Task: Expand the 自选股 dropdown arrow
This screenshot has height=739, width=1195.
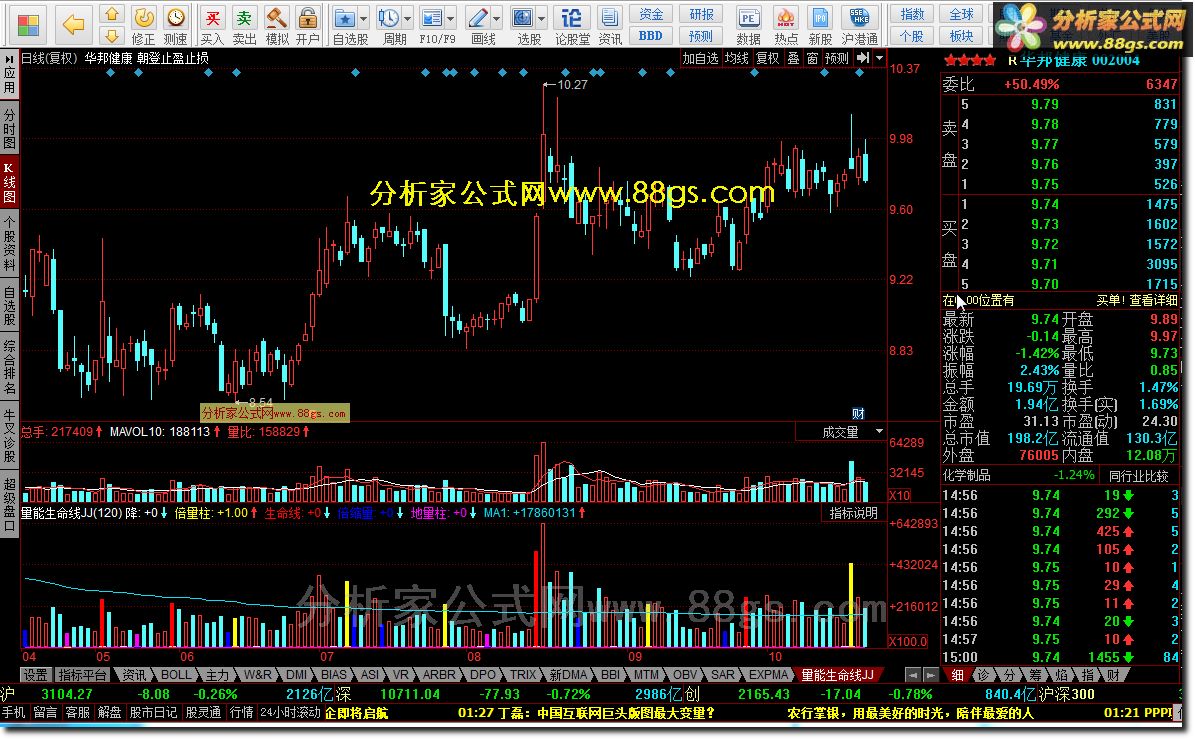Action: point(364,18)
